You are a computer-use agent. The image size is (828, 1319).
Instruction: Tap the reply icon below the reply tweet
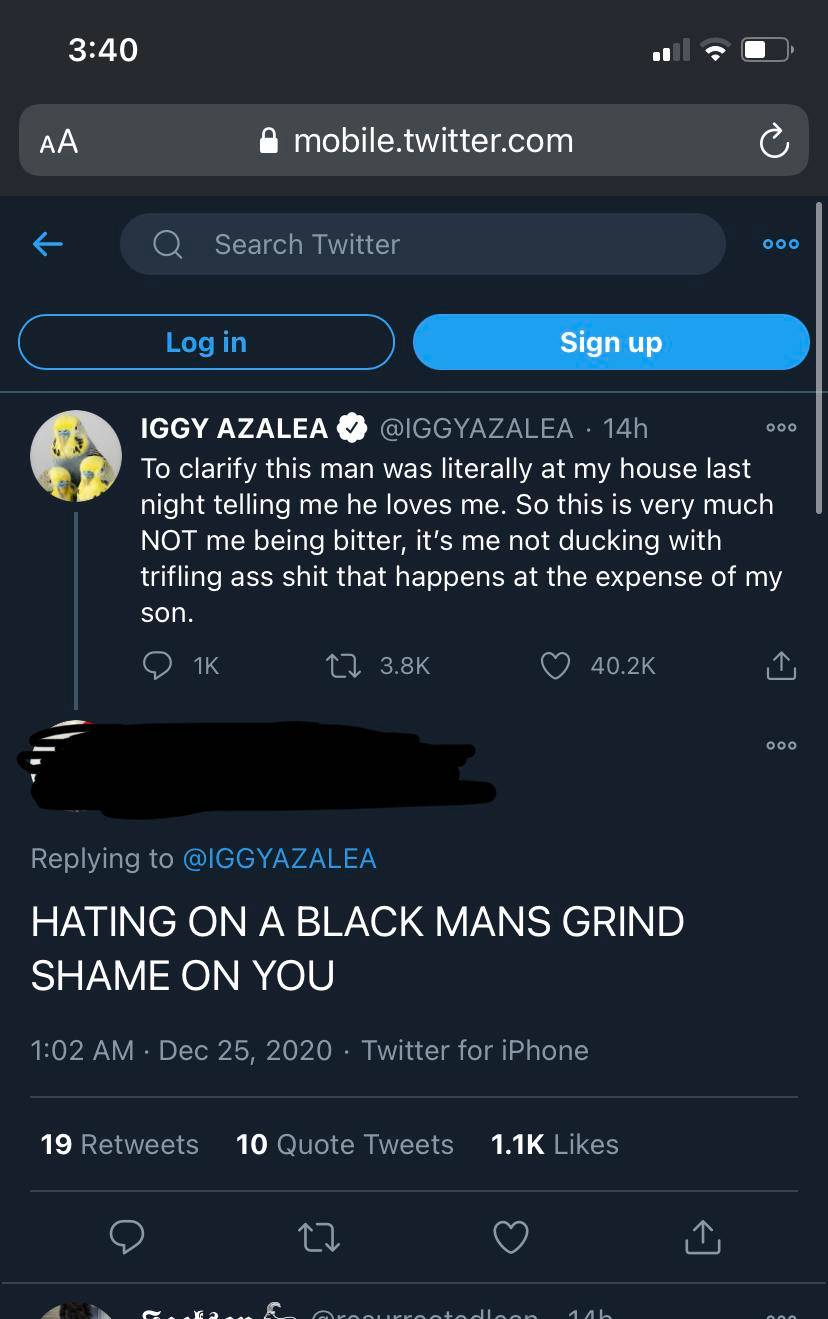pyautogui.click(x=127, y=1237)
